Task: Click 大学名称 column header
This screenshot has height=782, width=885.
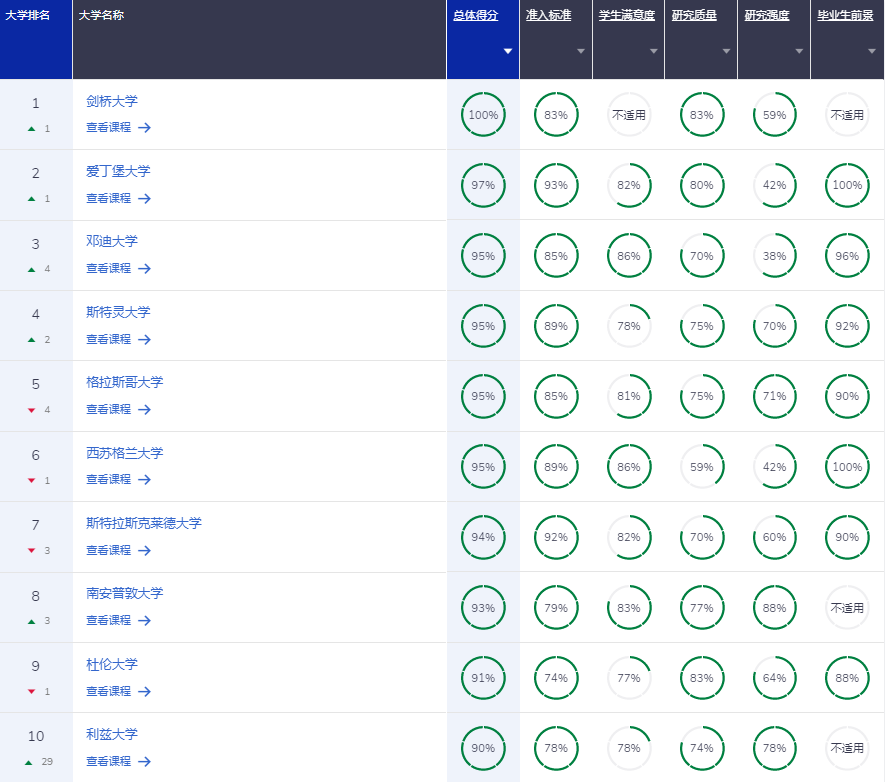Action: 260,39
